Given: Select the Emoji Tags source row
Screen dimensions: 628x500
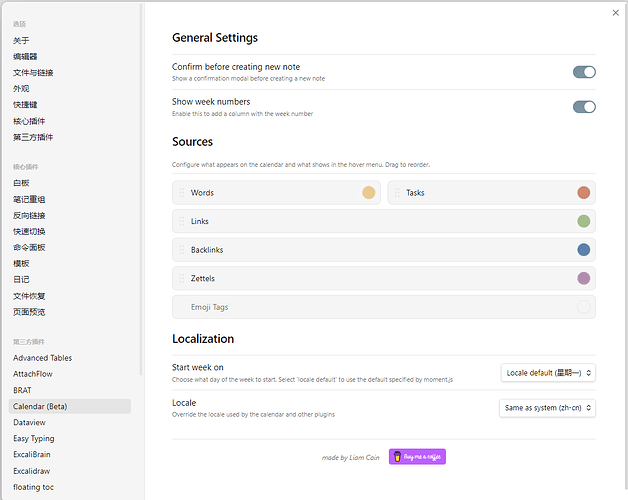Looking at the screenshot, I should (384, 307).
